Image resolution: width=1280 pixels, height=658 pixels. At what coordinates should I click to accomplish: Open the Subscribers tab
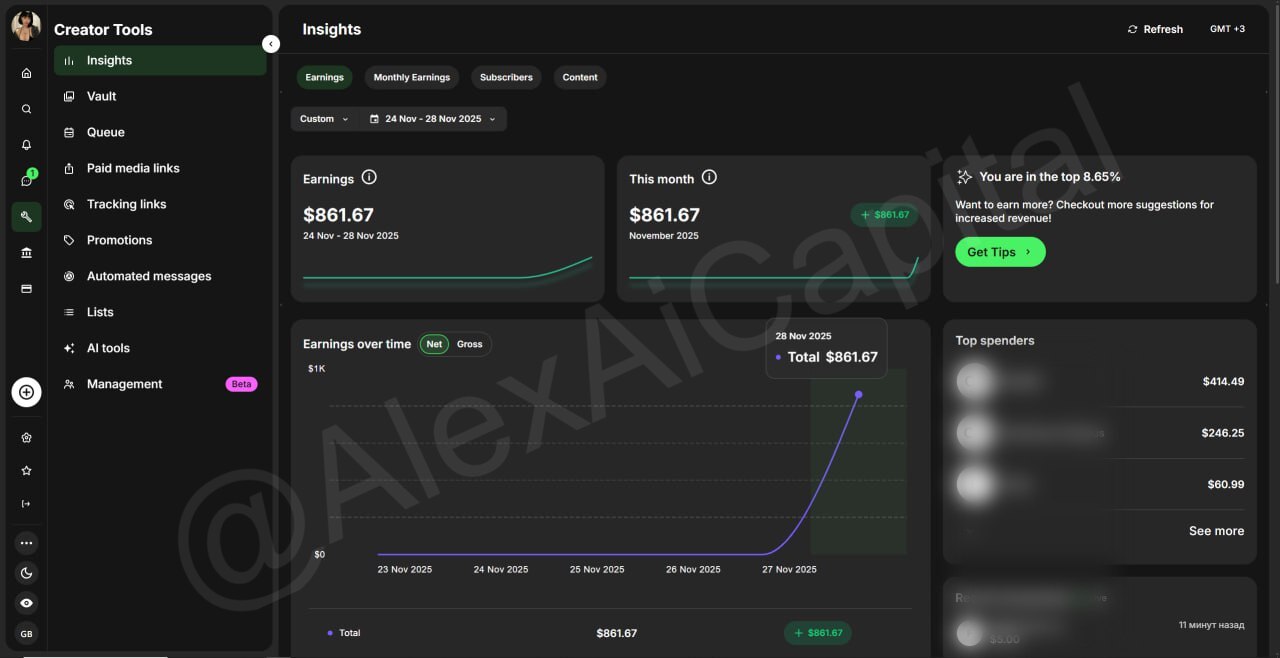(506, 77)
